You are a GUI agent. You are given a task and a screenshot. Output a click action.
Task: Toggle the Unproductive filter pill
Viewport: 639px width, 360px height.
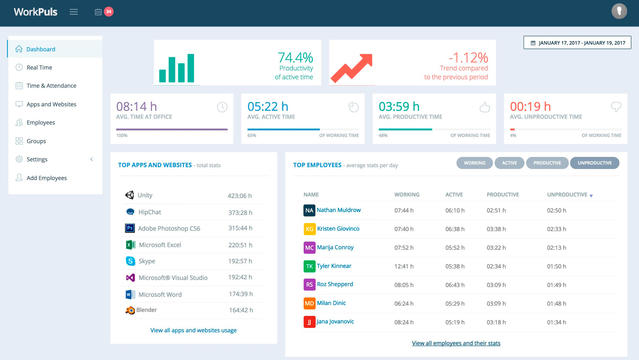click(595, 163)
